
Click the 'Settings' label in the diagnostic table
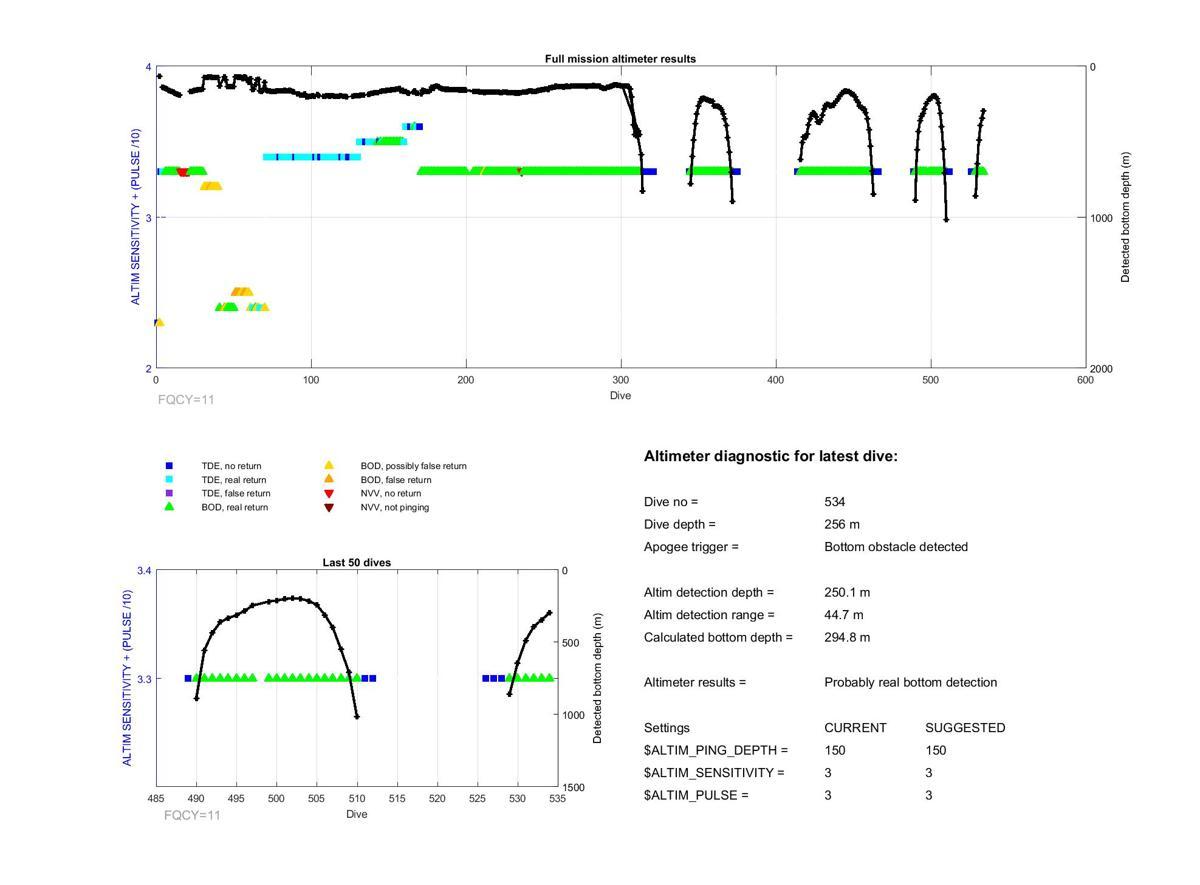point(667,728)
